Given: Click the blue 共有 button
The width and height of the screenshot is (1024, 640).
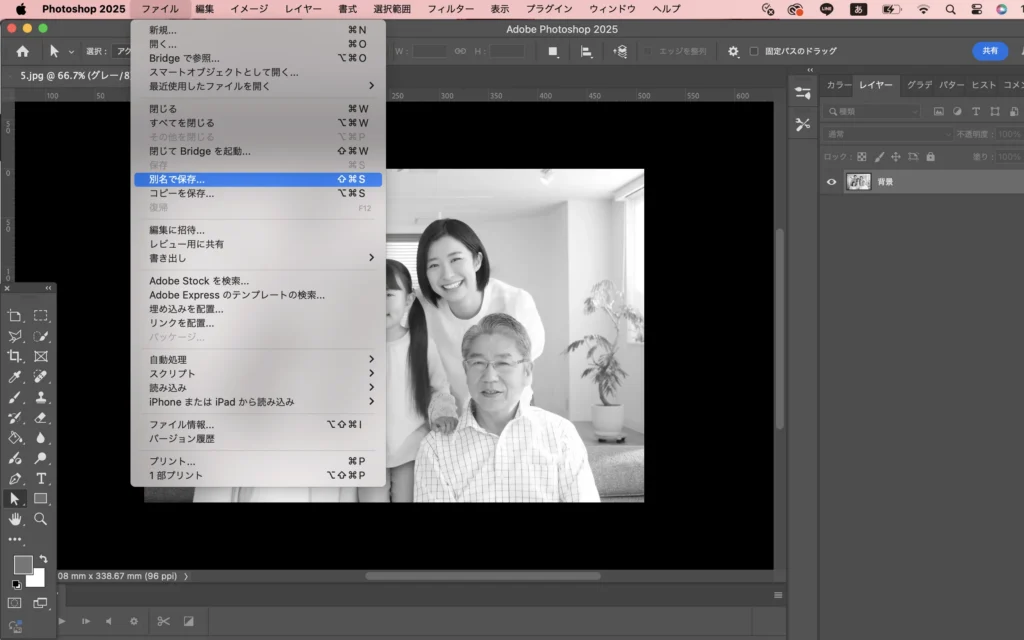Looking at the screenshot, I should (x=989, y=51).
